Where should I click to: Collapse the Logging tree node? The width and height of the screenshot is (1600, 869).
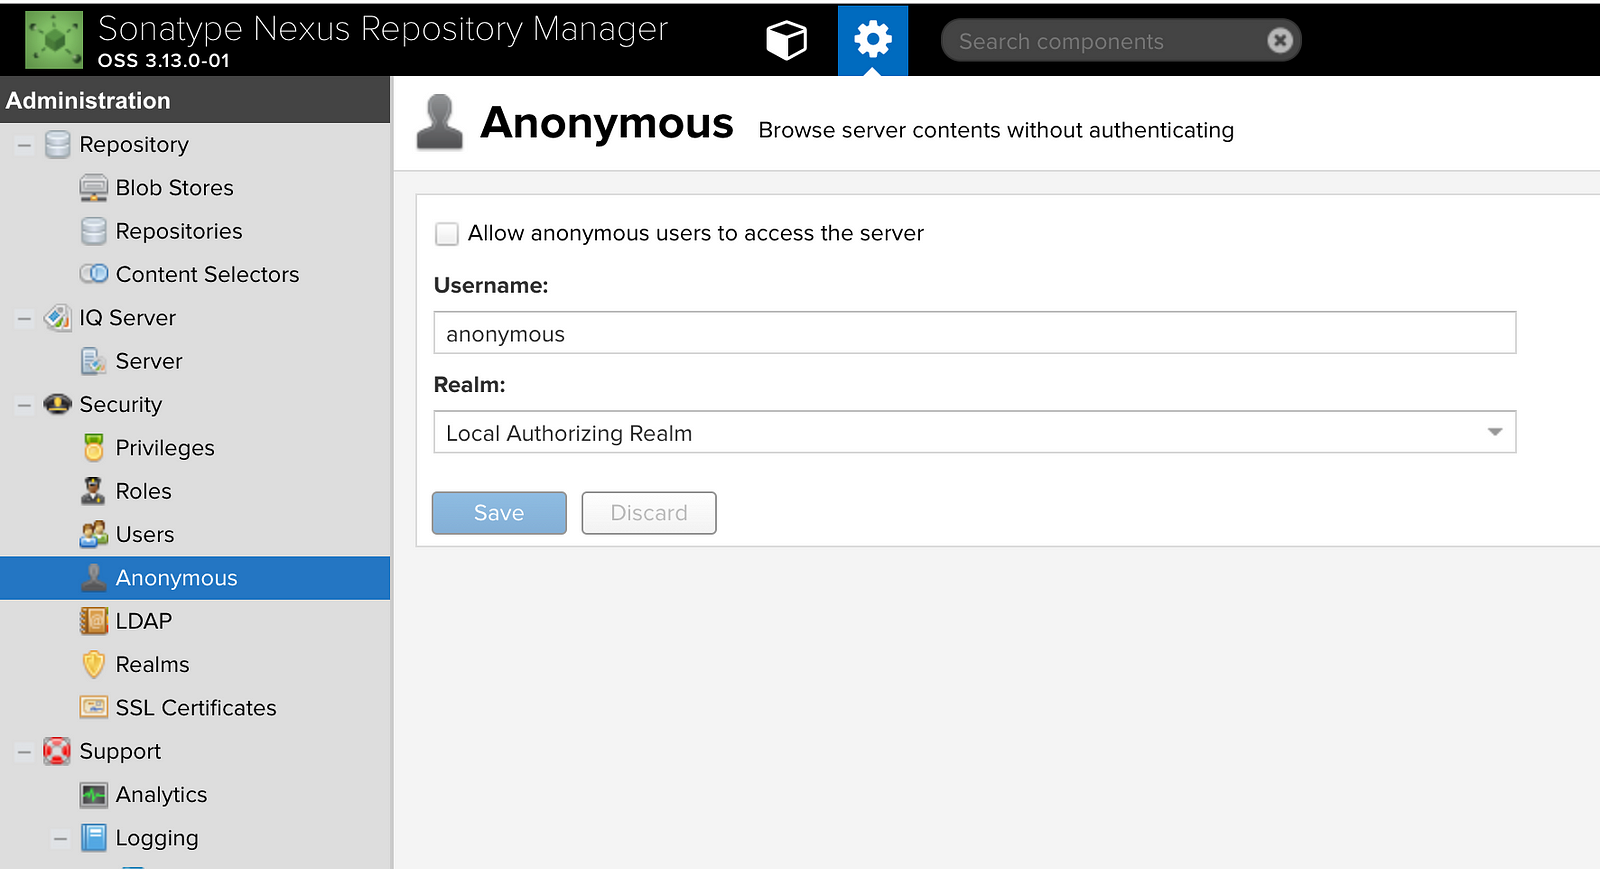click(x=60, y=839)
